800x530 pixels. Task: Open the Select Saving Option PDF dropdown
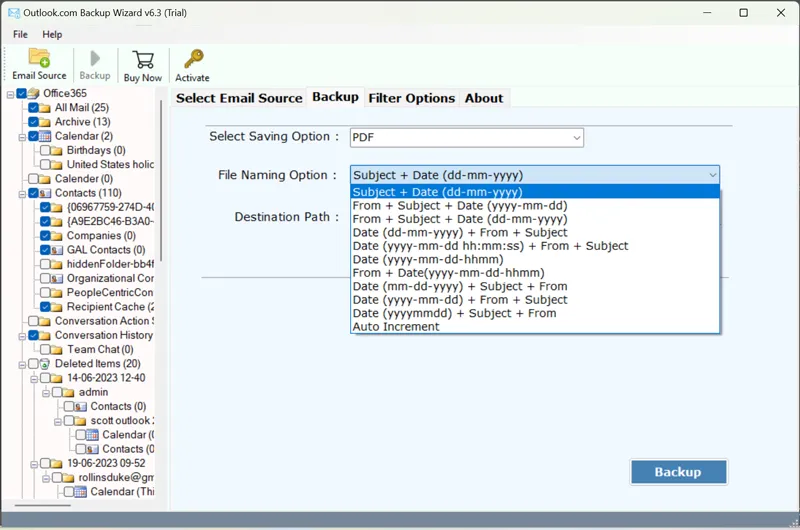click(466, 137)
